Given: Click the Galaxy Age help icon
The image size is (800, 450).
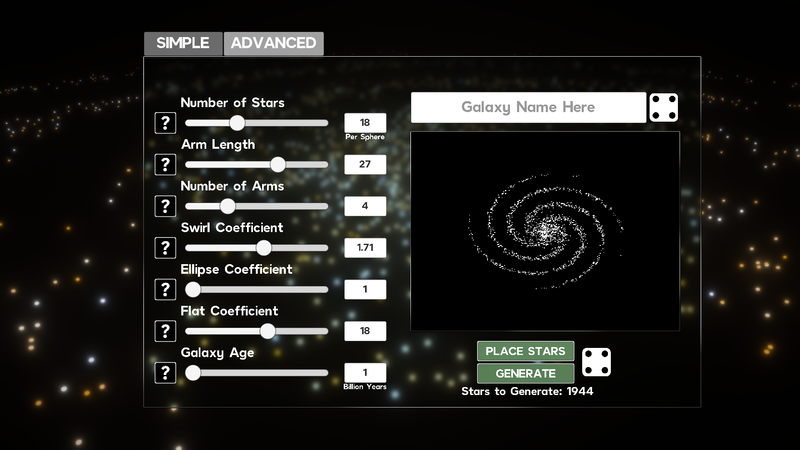Looking at the screenshot, I should (166, 373).
